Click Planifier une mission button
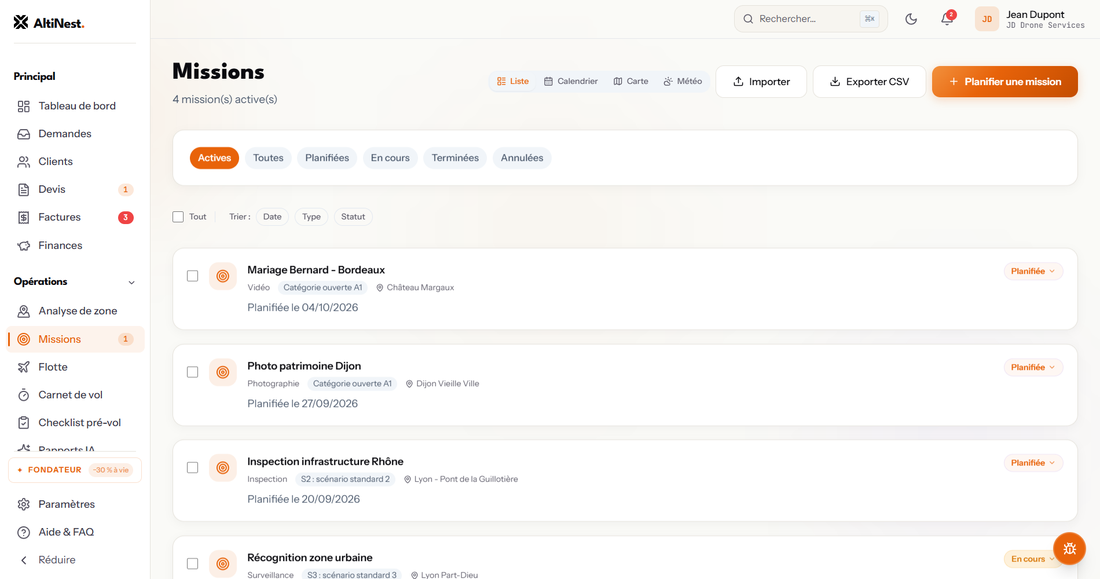The height and width of the screenshot is (579, 1100). pyautogui.click(x=1005, y=81)
